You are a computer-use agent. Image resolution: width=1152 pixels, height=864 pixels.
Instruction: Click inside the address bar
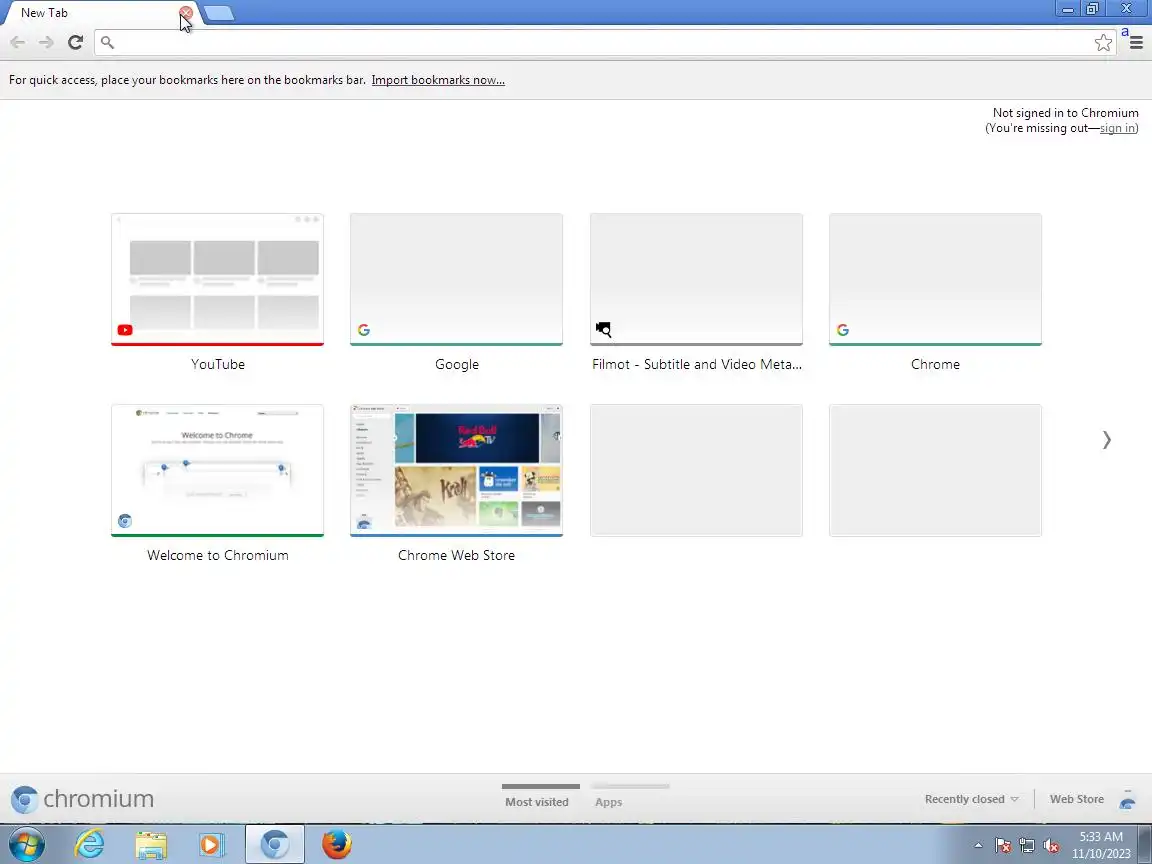pyautogui.click(x=604, y=43)
